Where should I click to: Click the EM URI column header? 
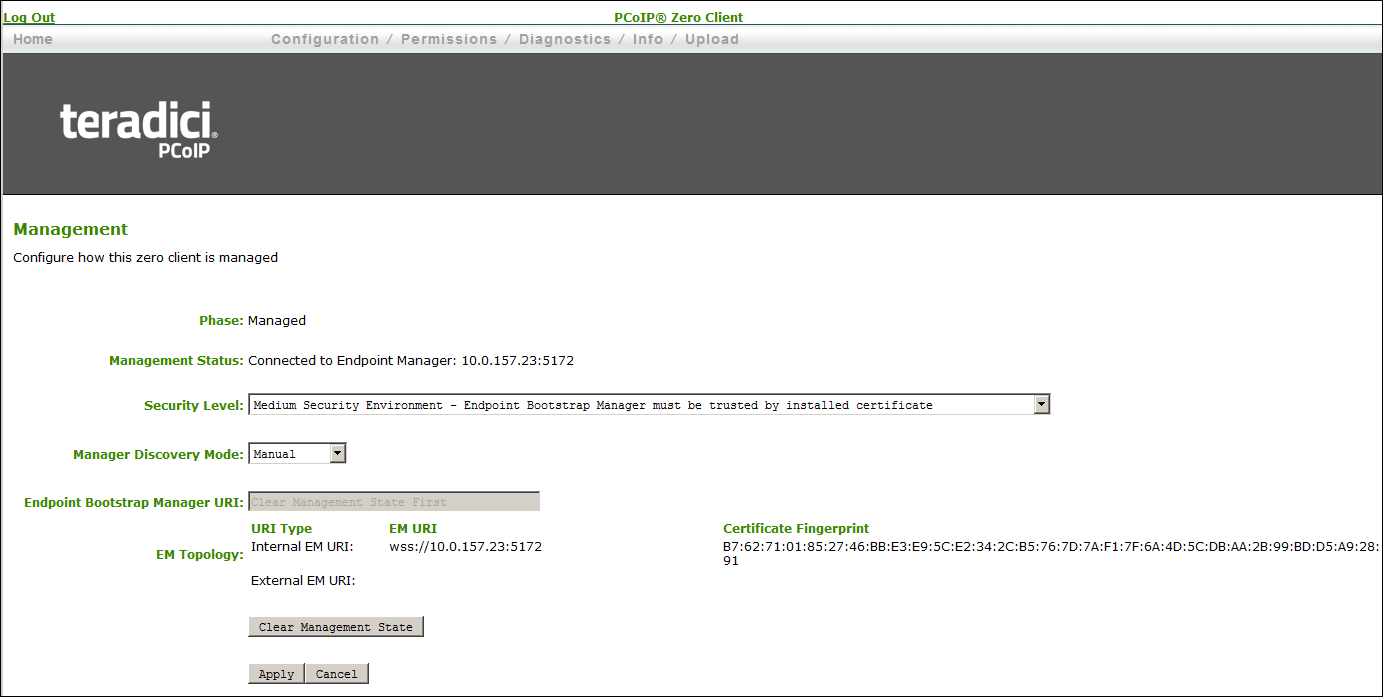(x=413, y=528)
